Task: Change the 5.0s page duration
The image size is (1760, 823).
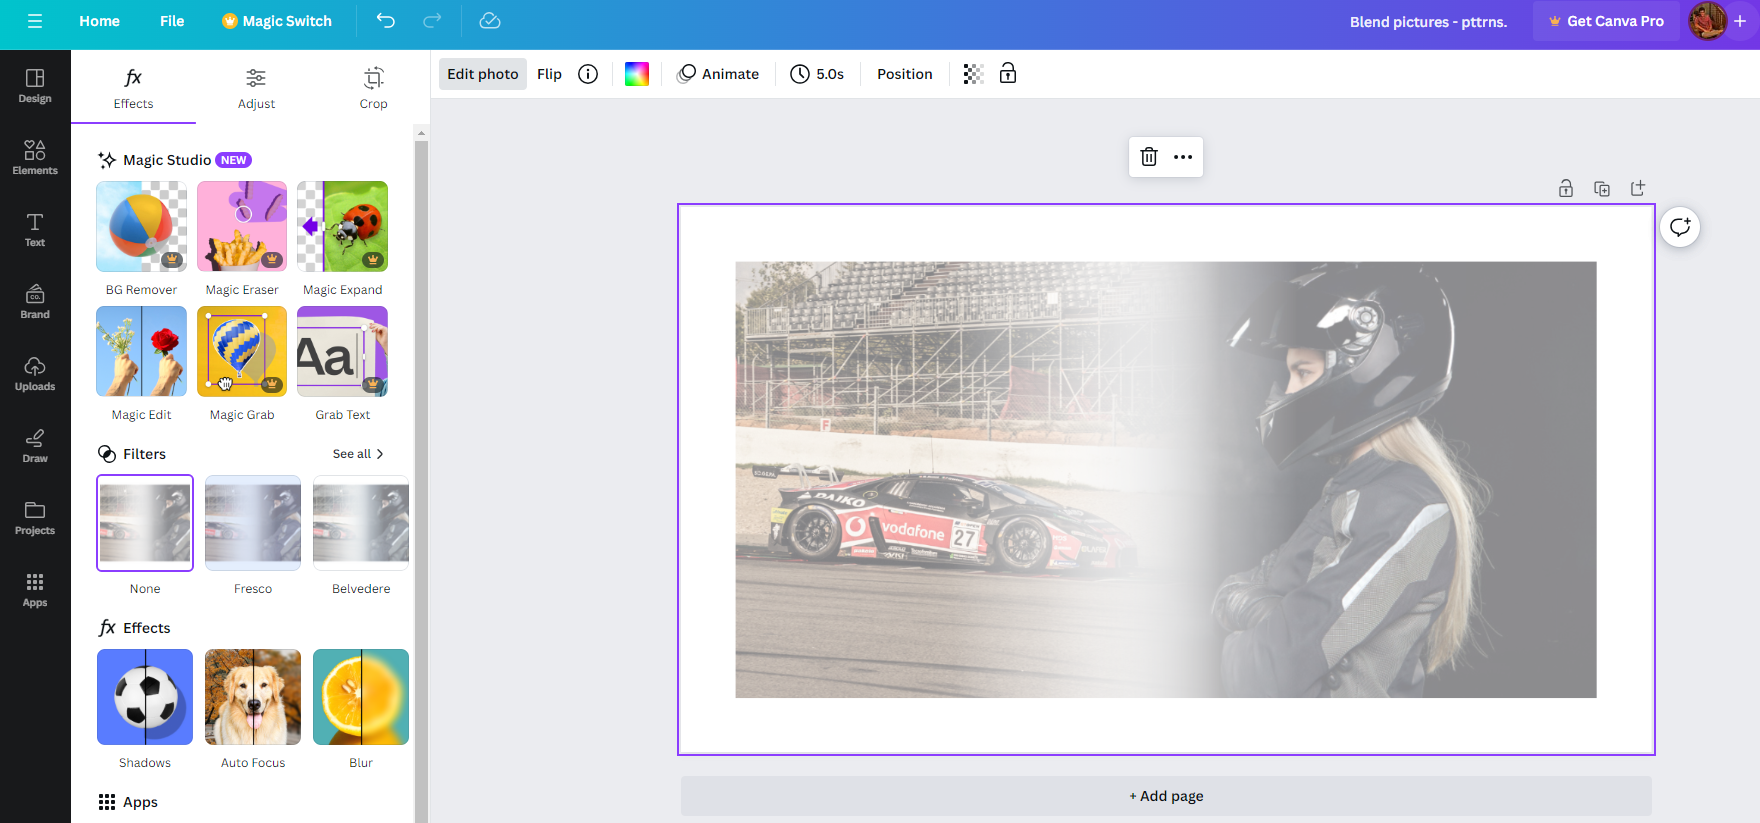Action: point(817,74)
